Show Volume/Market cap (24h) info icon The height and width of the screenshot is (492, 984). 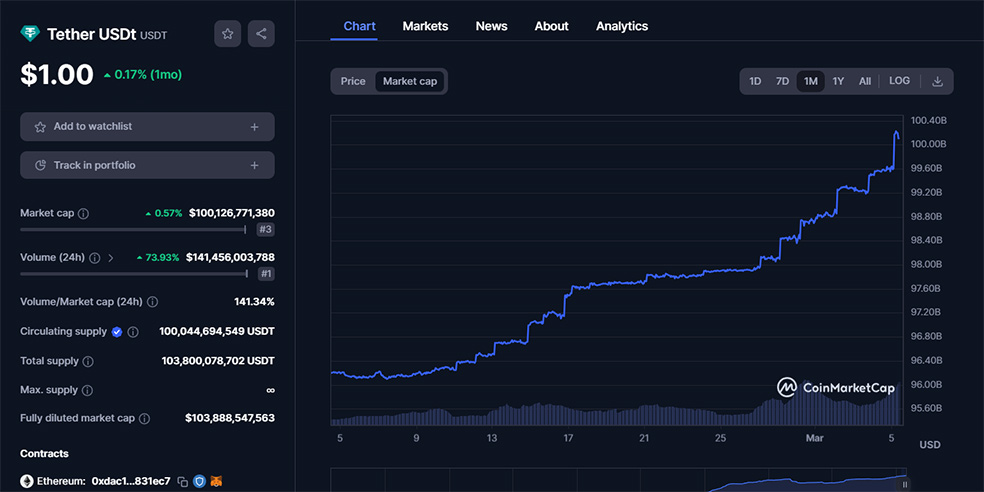(152, 302)
